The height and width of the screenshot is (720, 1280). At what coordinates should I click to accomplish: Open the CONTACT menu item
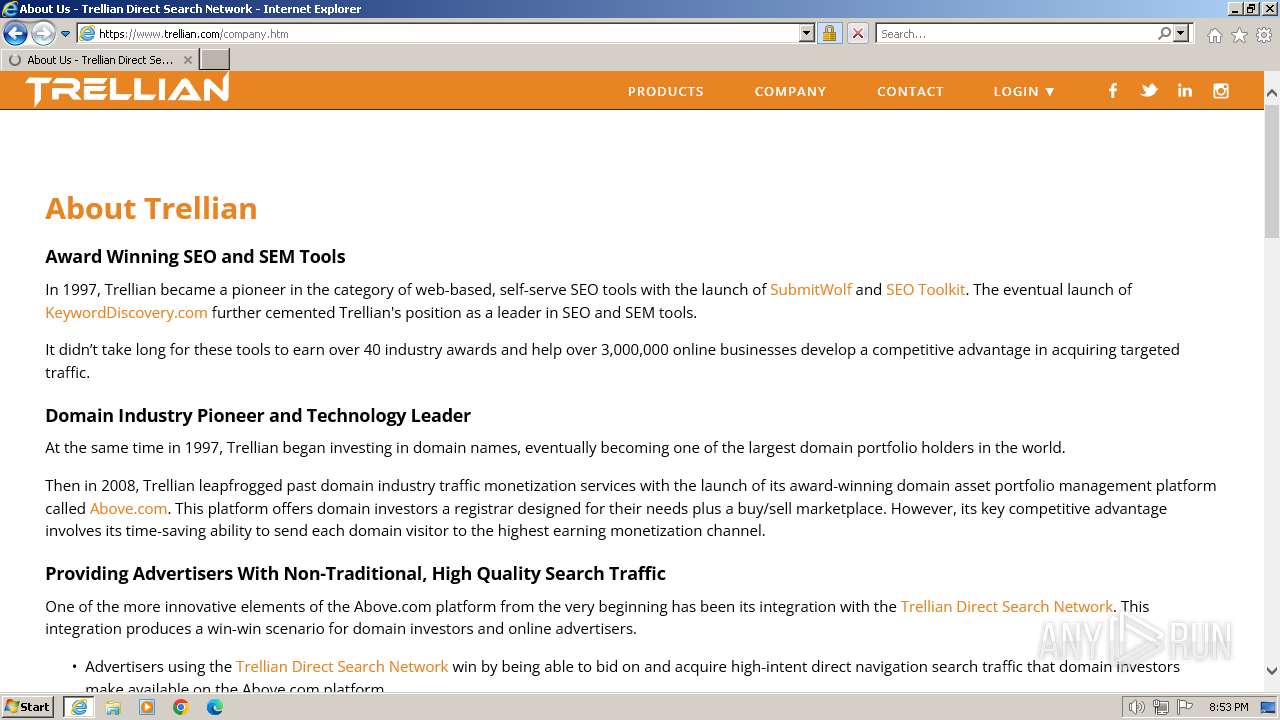(x=910, y=91)
